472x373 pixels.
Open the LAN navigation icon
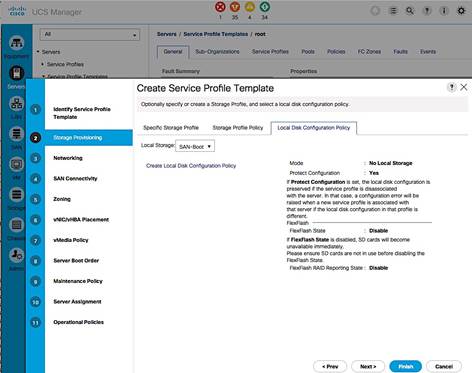pos(16,104)
